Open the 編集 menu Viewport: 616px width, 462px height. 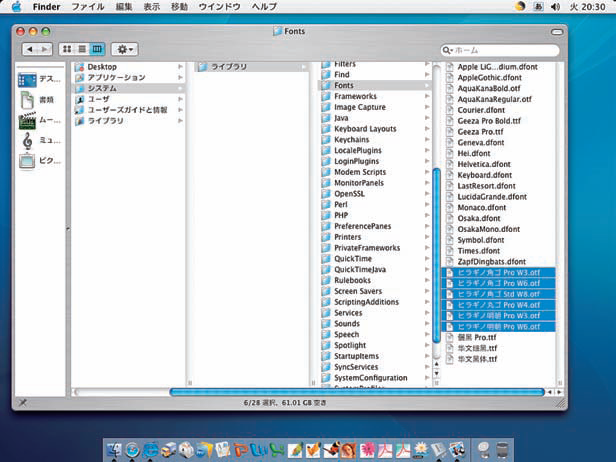pyautogui.click(x=124, y=7)
